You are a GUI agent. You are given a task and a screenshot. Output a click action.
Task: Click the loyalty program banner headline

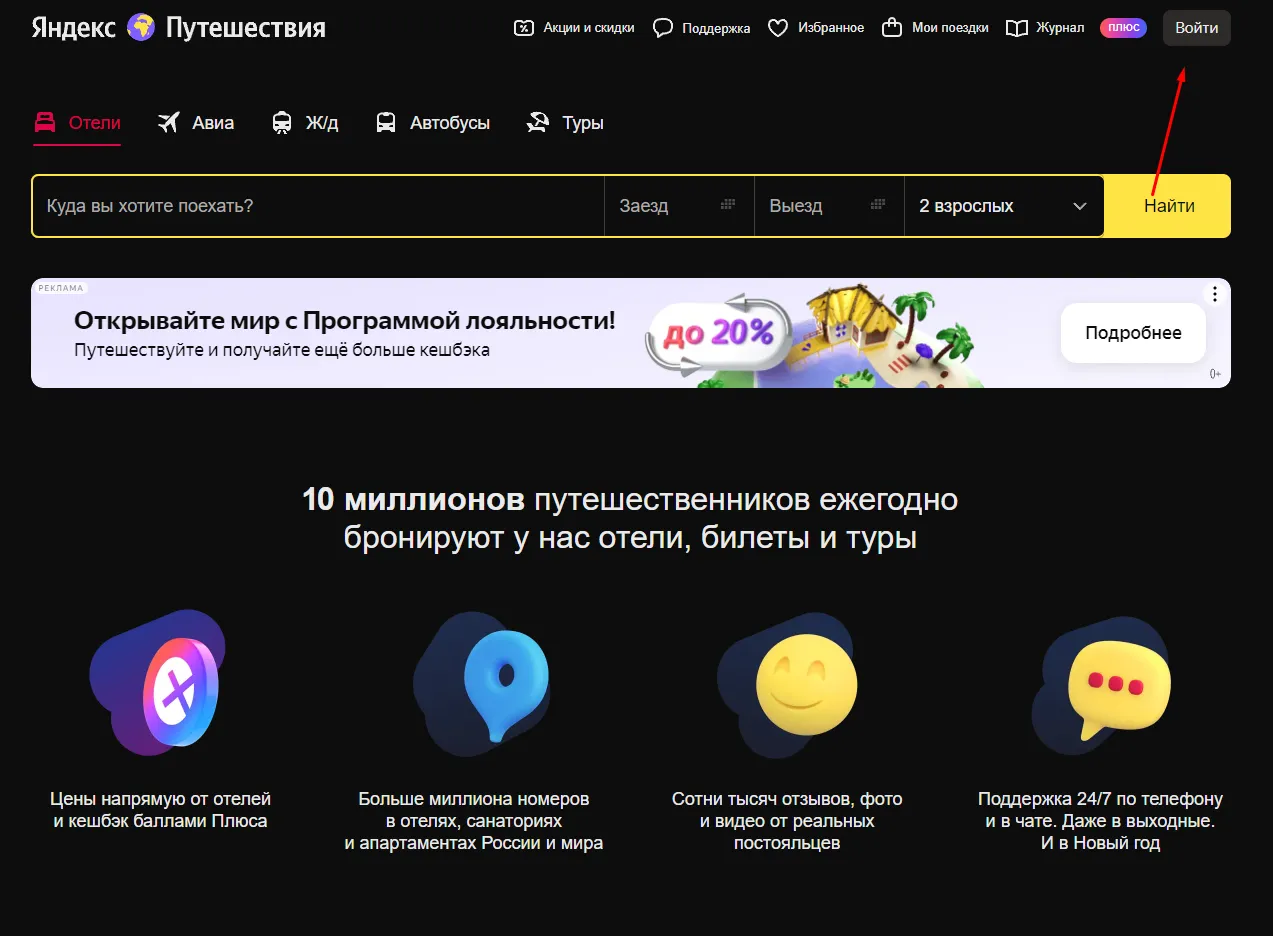[x=345, y=321]
